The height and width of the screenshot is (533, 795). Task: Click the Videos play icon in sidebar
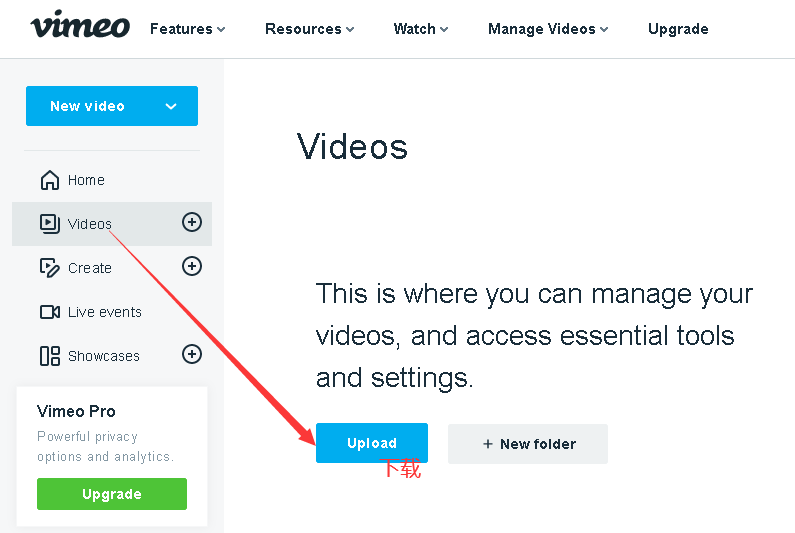click(50, 224)
